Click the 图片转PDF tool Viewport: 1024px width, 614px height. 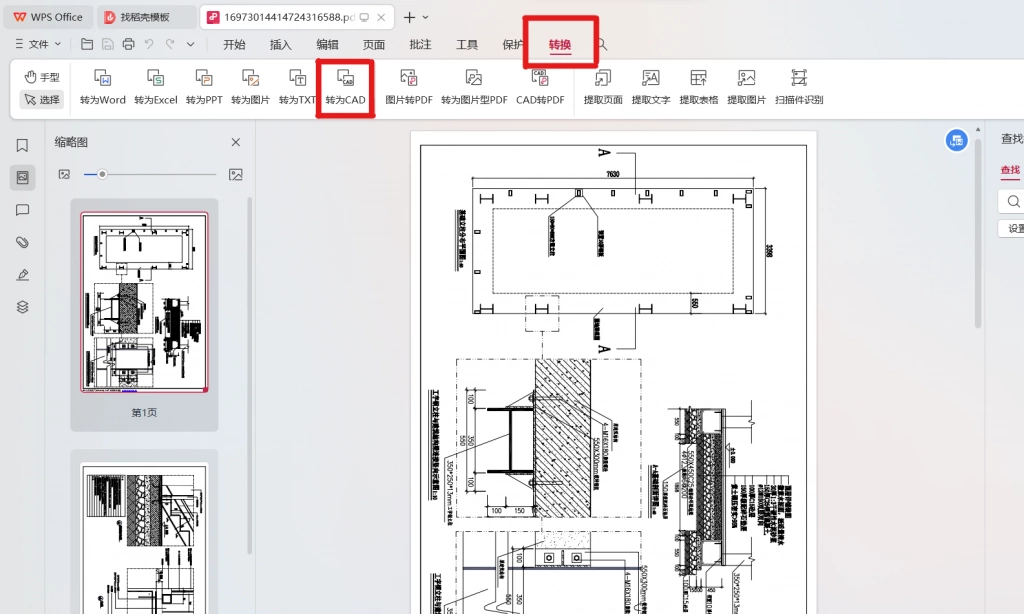pyautogui.click(x=409, y=86)
